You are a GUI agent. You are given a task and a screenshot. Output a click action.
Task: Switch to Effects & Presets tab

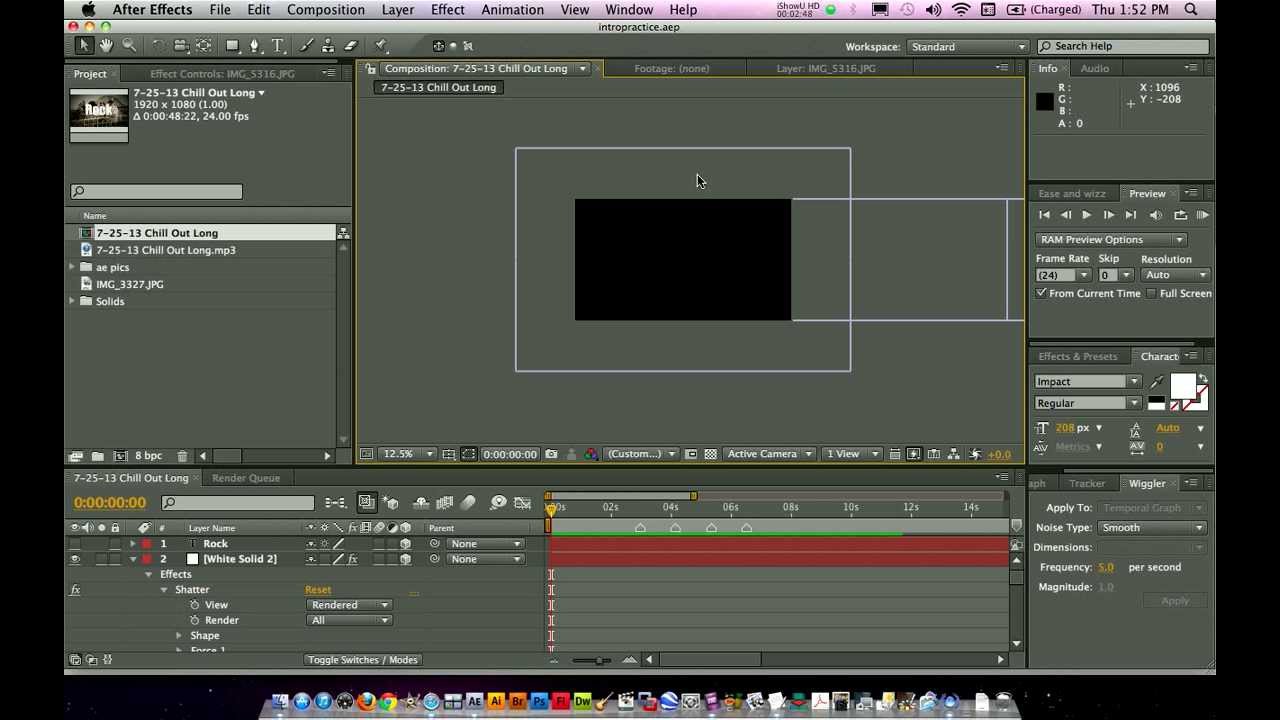tap(1077, 357)
